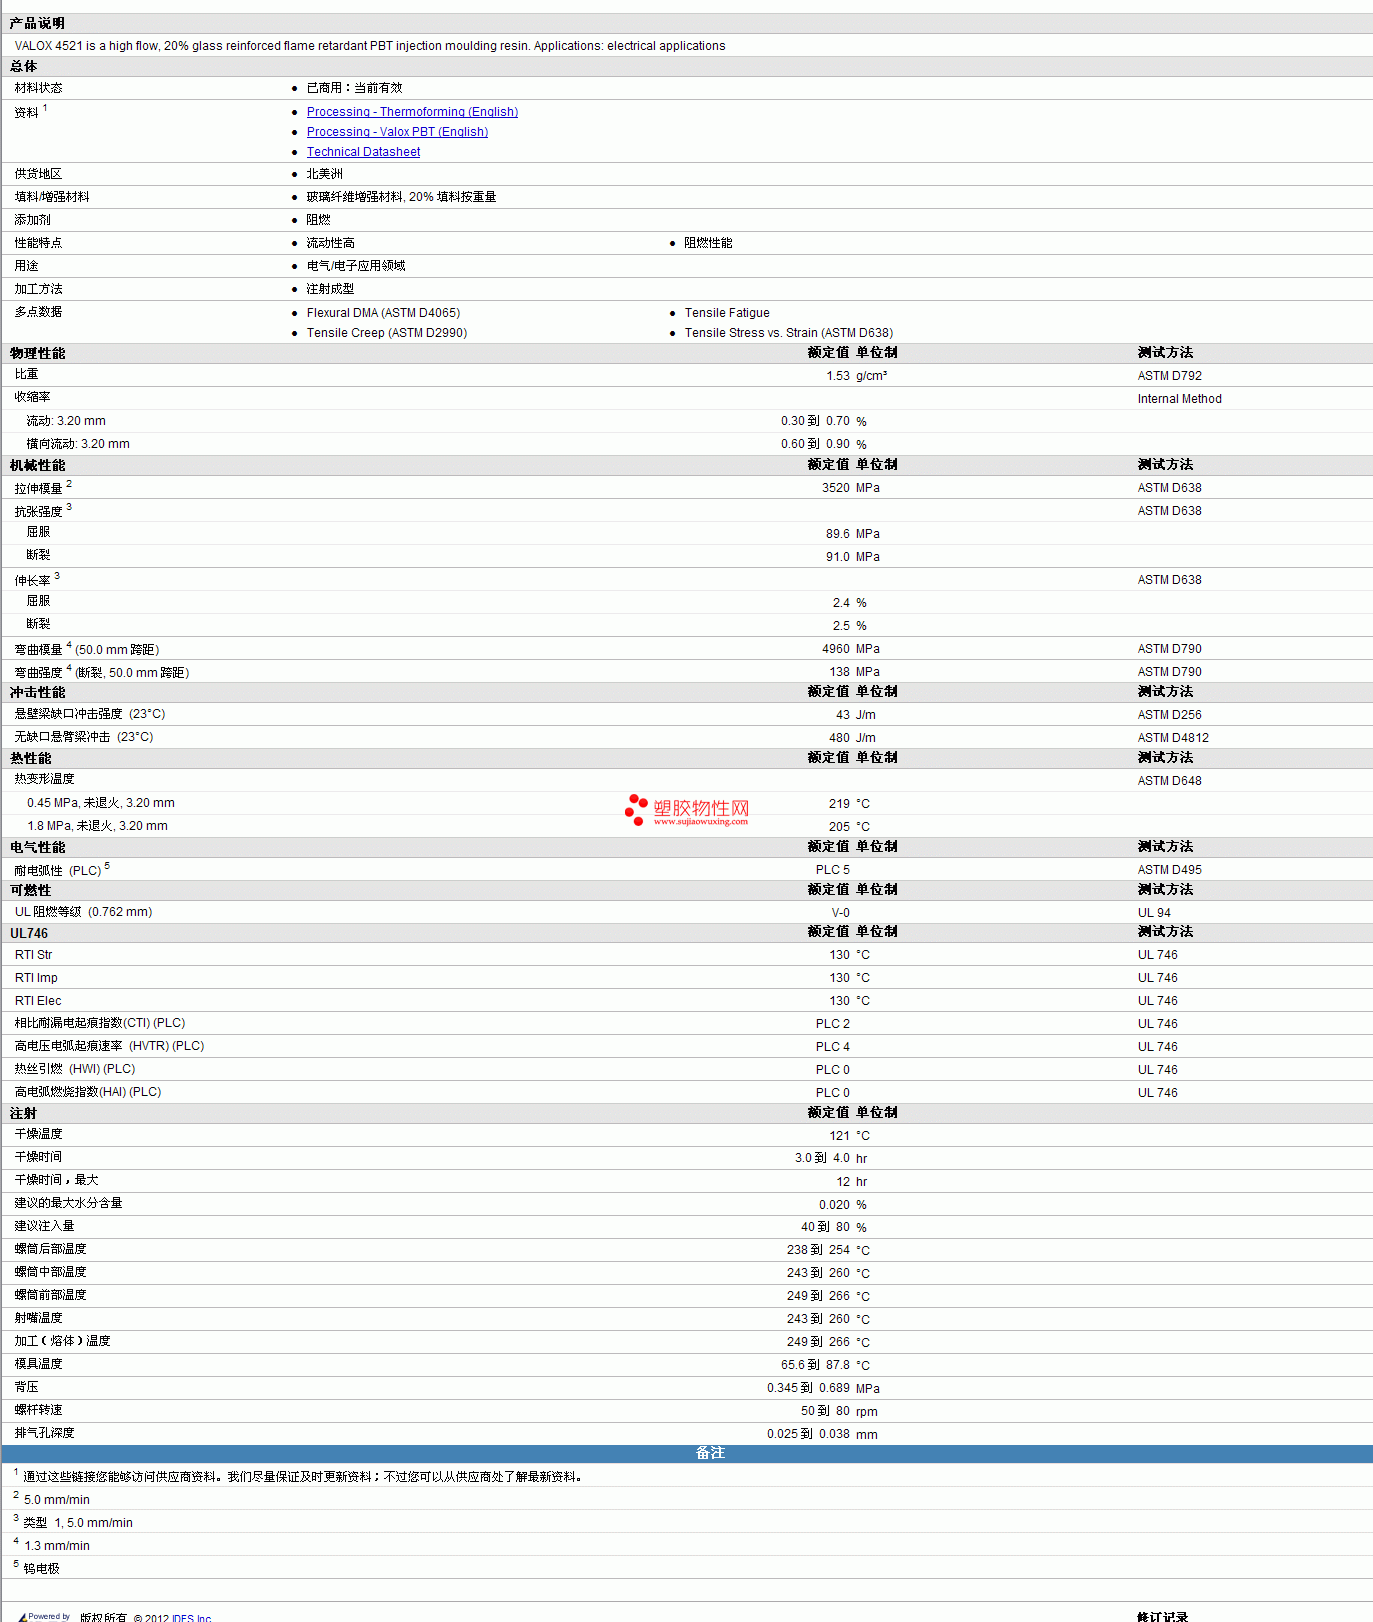
Task: Click the 北美洲 supply region value
Action: 324,174
